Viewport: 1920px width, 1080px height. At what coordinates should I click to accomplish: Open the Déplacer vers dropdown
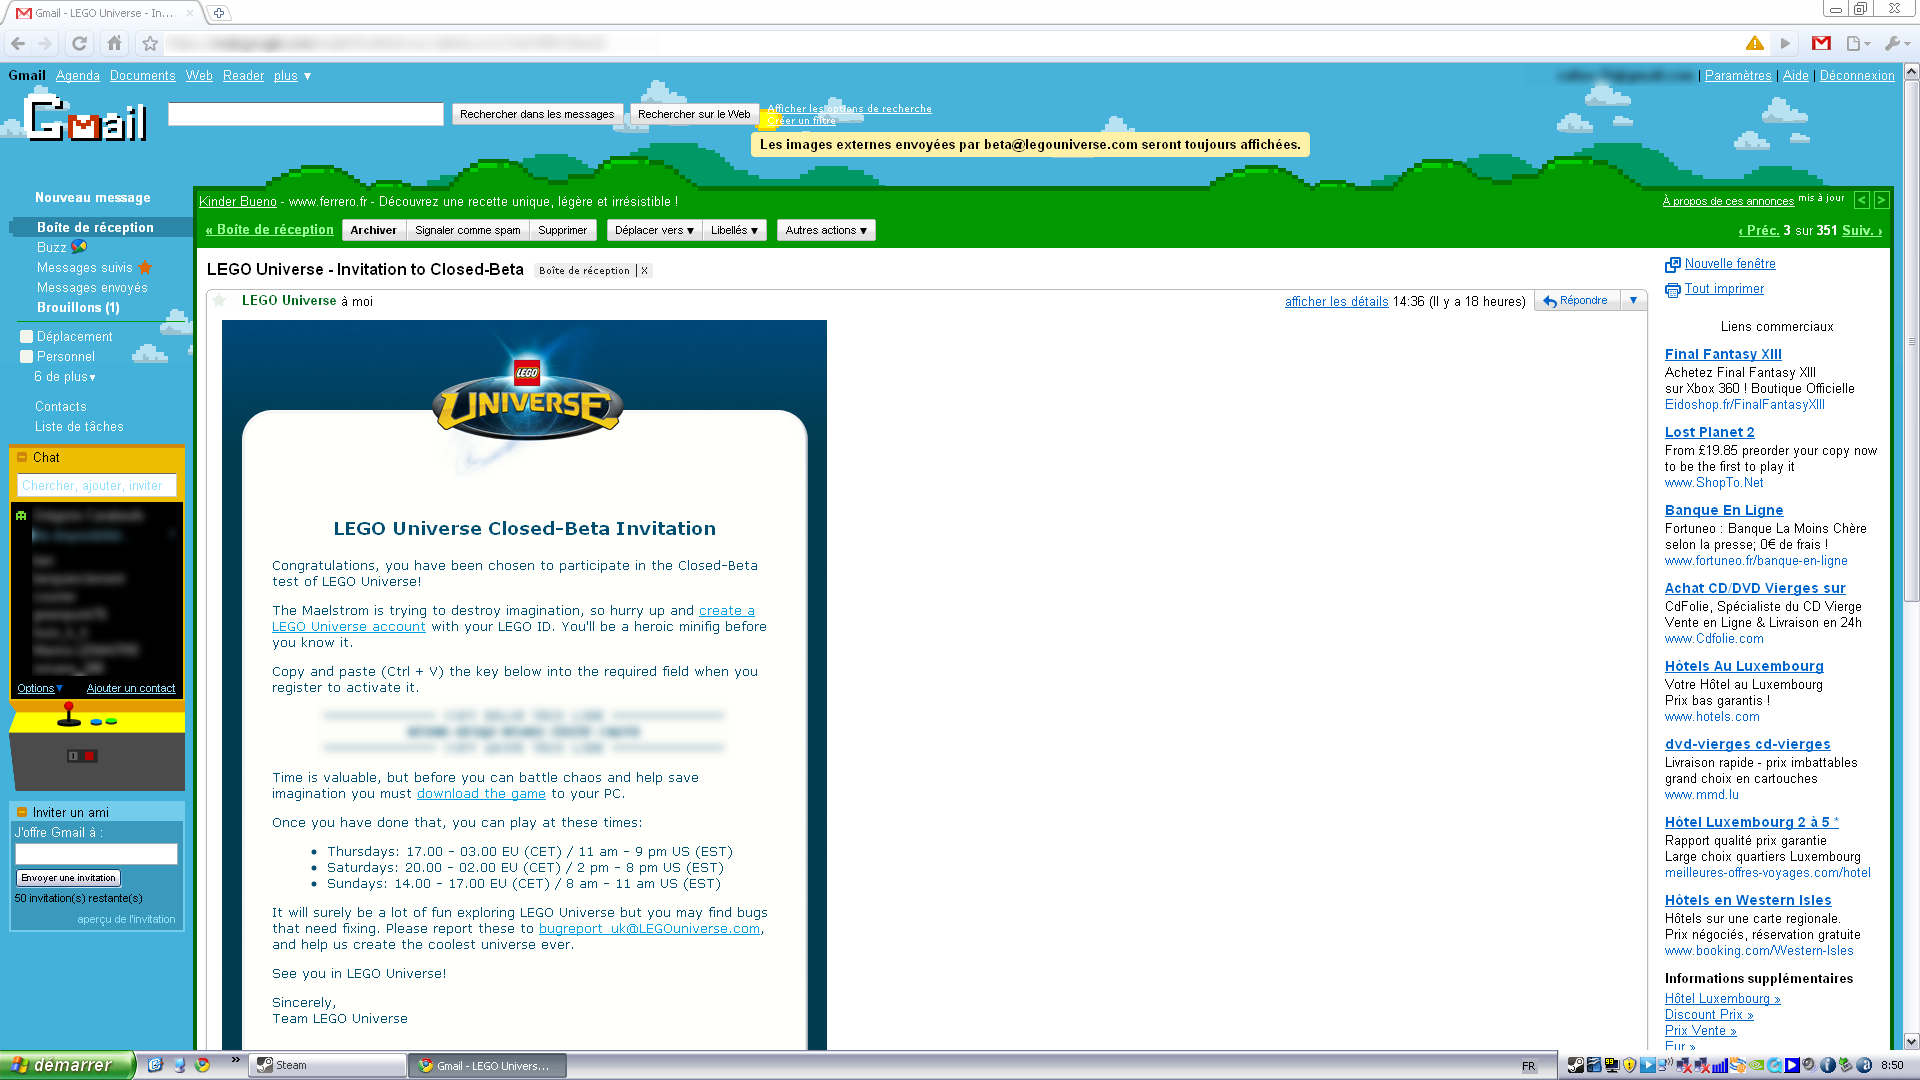point(654,230)
